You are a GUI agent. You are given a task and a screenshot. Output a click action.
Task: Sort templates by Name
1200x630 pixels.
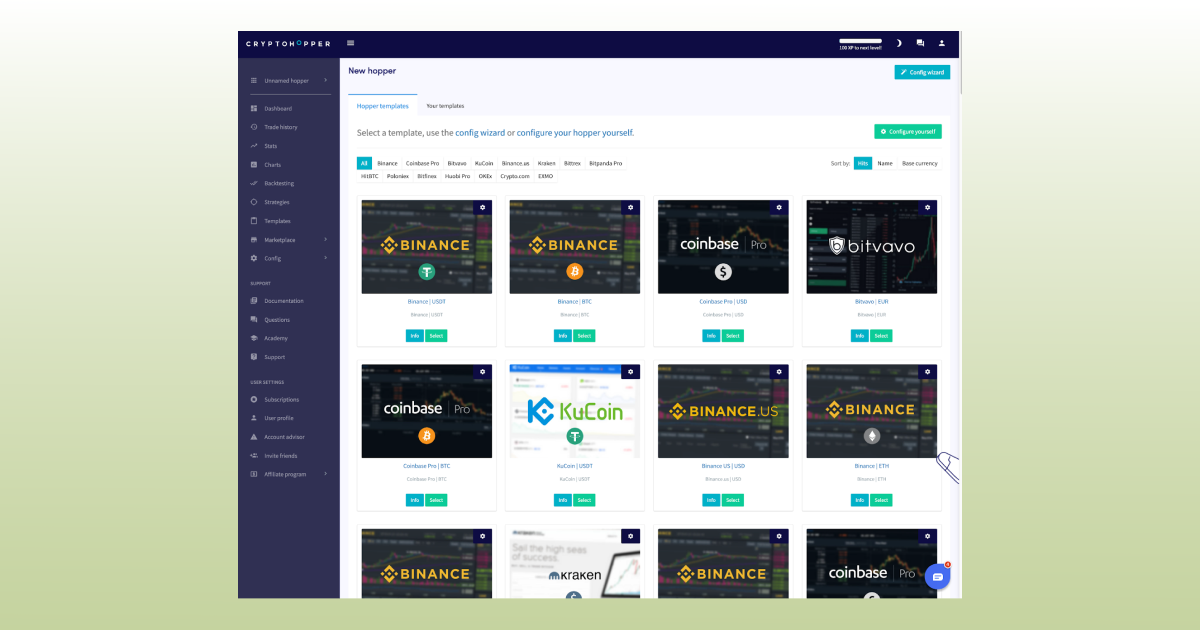coord(884,163)
